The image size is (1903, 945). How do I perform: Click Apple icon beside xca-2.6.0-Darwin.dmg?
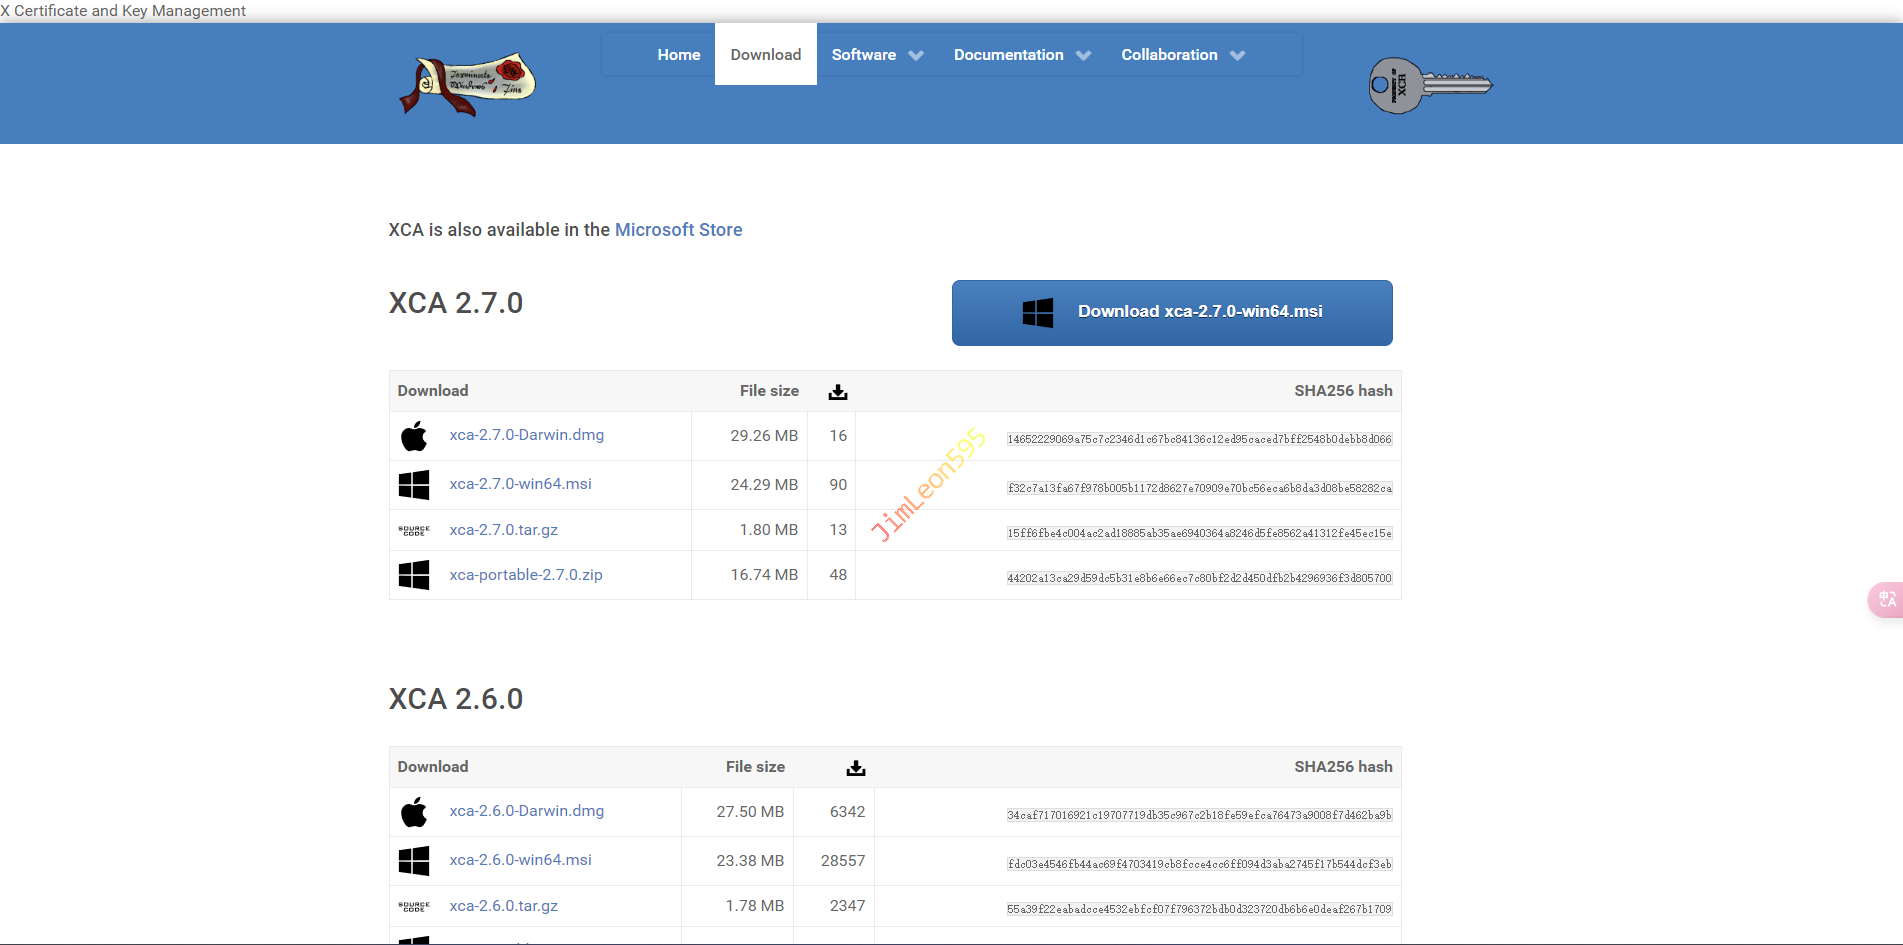click(414, 812)
